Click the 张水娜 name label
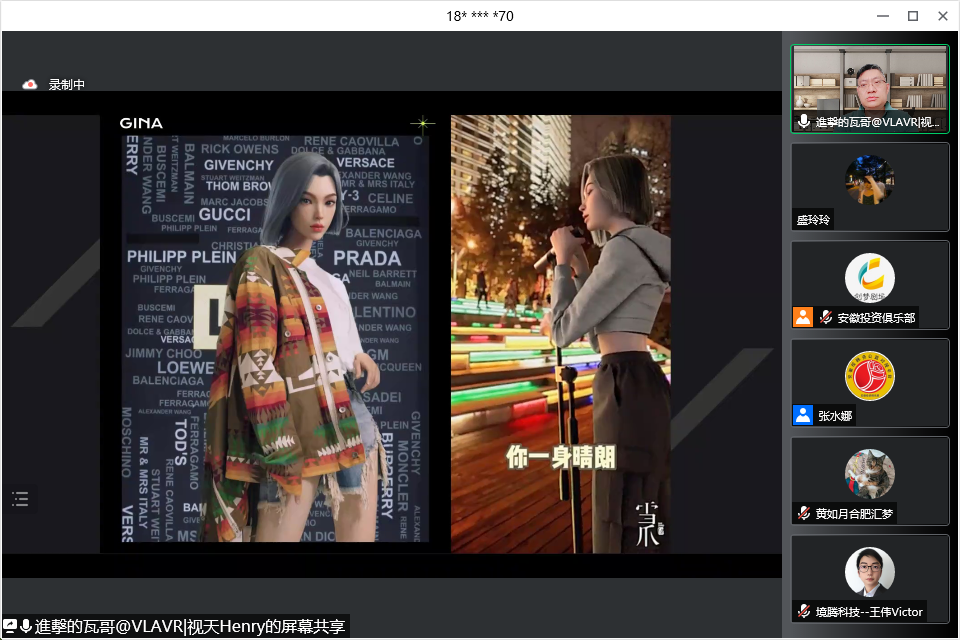The image size is (960, 640). click(x=835, y=415)
